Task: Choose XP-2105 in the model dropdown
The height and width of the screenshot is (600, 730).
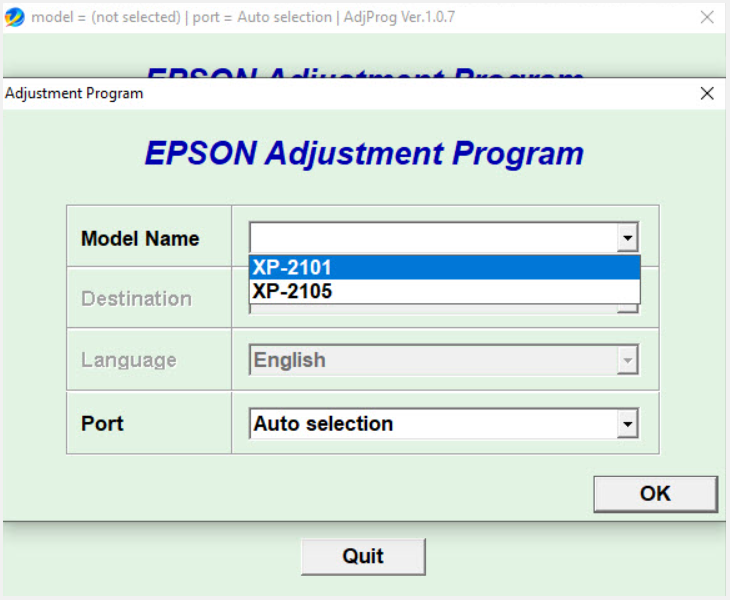Action: 445,291
